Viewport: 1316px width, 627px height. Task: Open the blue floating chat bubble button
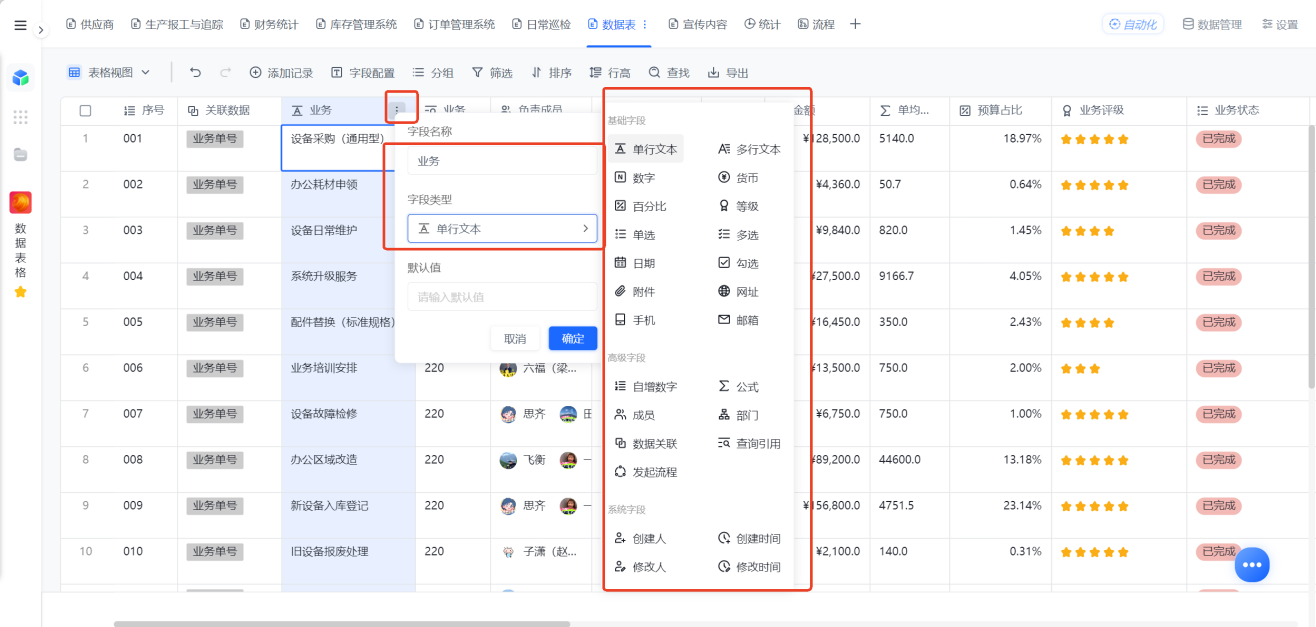[1251, 565]
